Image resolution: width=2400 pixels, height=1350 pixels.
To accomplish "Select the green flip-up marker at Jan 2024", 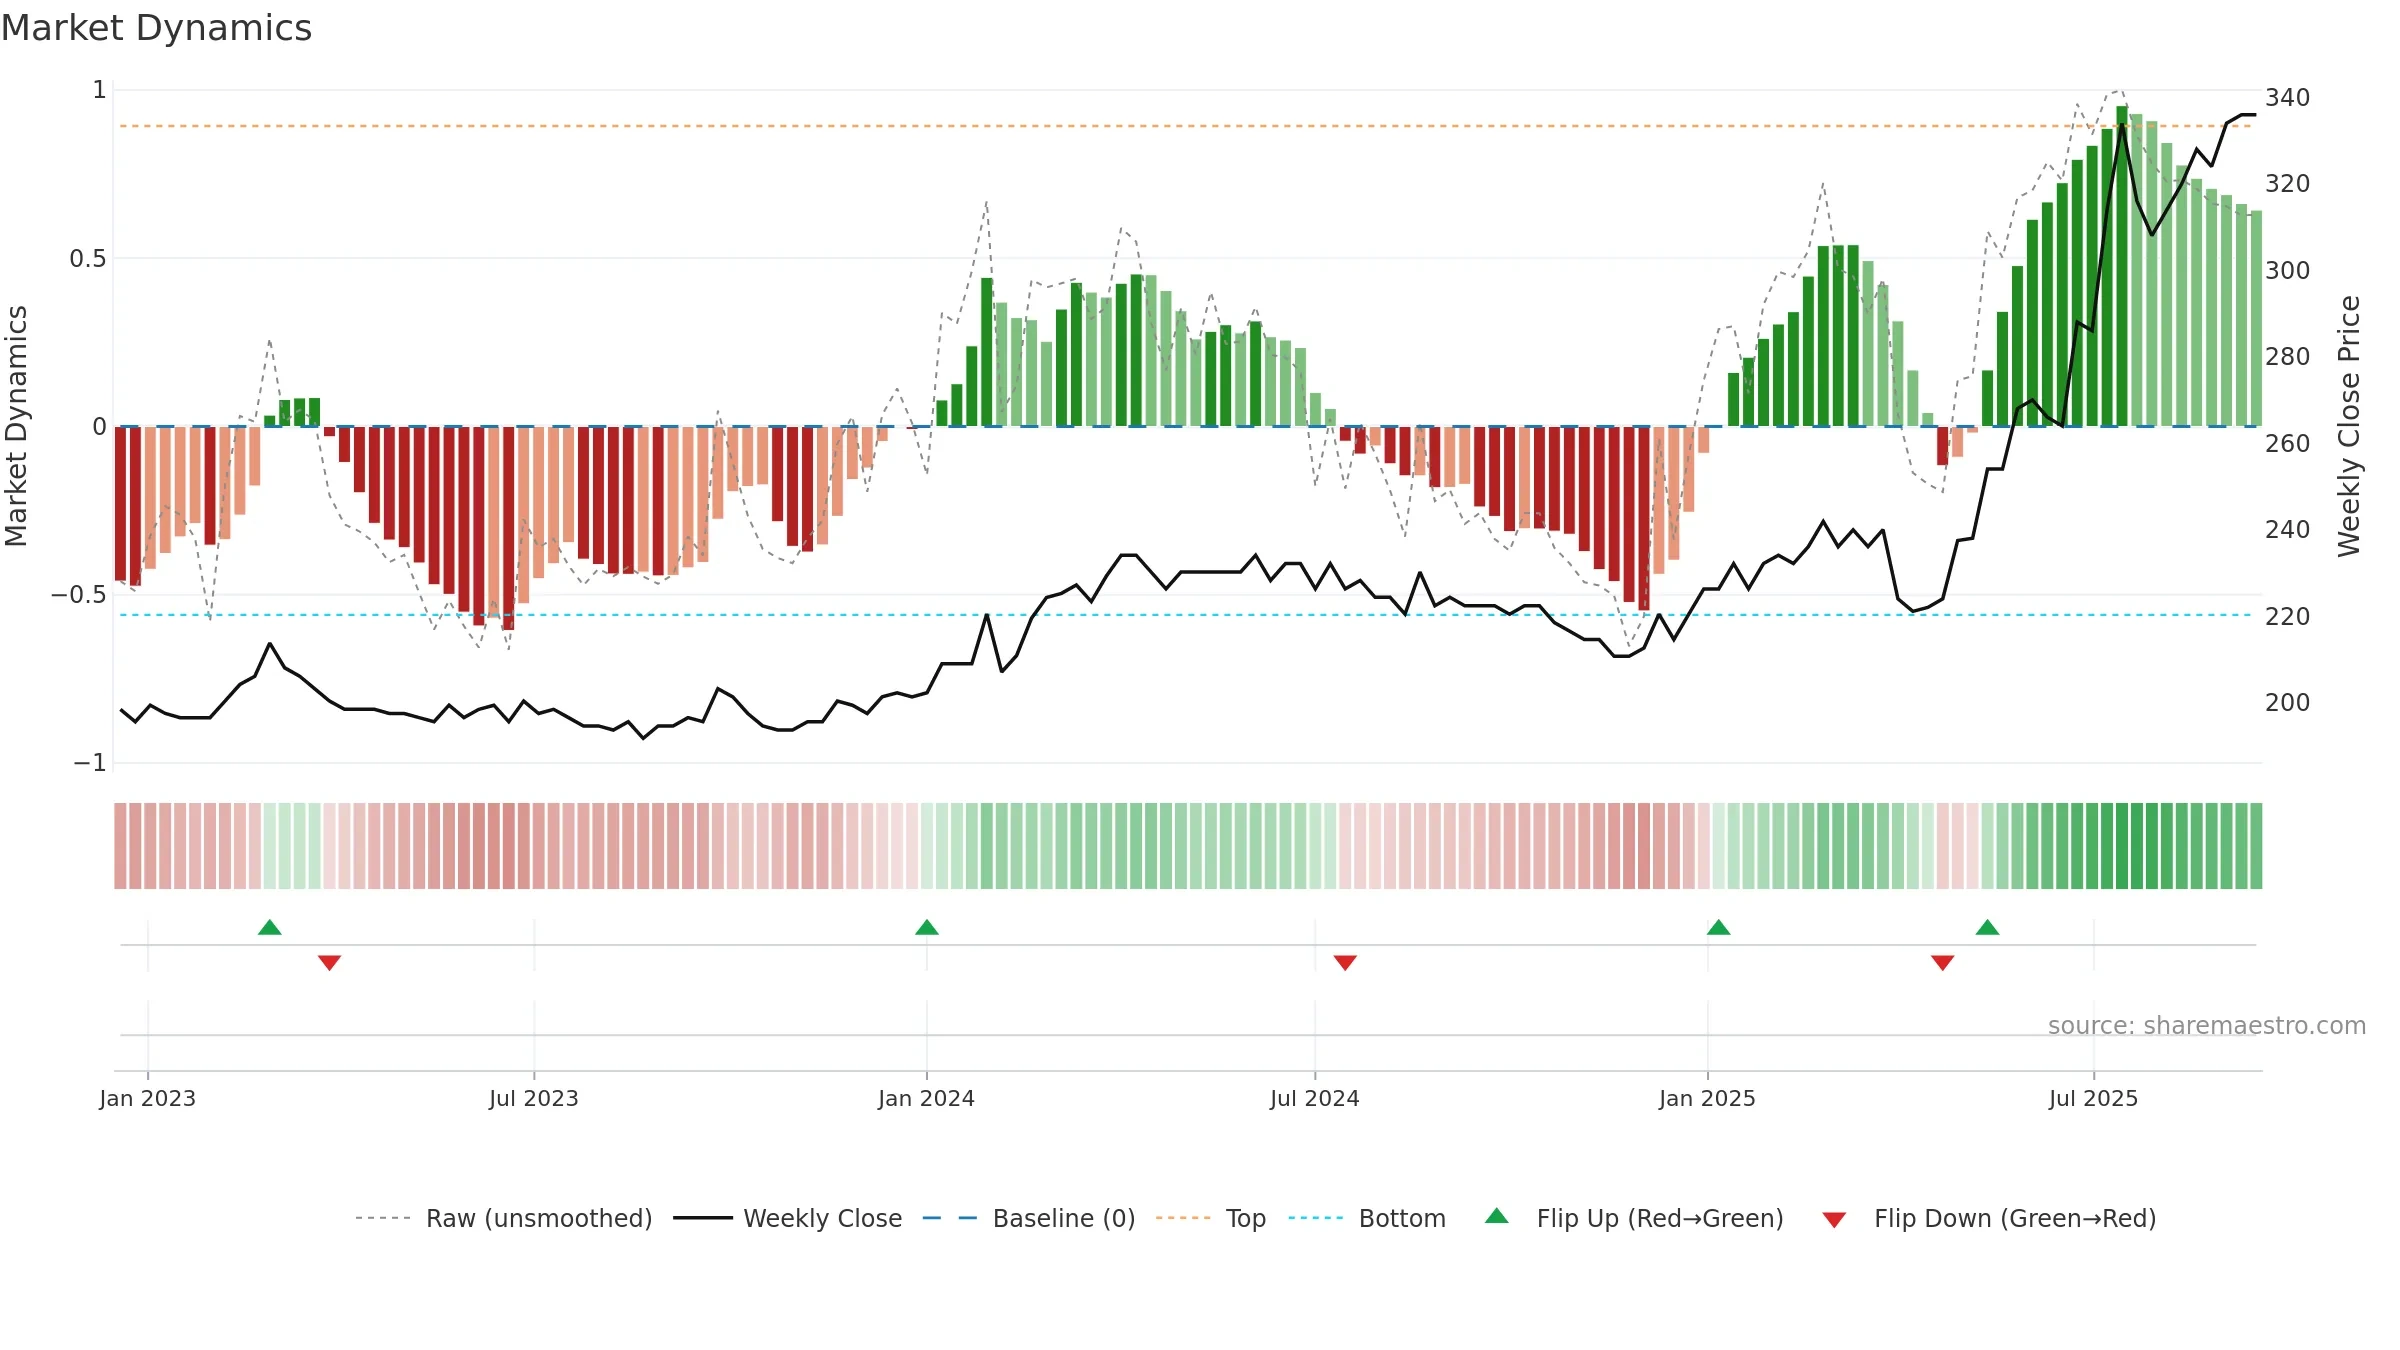I will point(927,927).
